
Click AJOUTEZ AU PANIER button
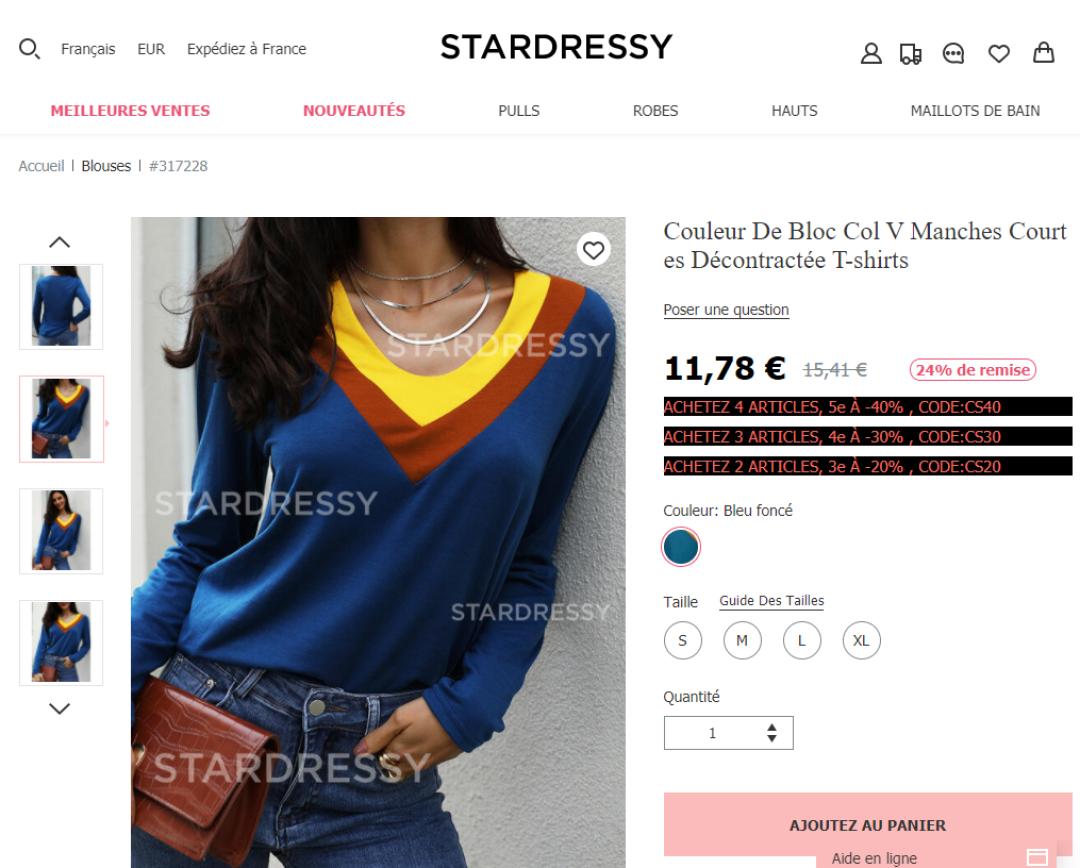click(868, 825)
